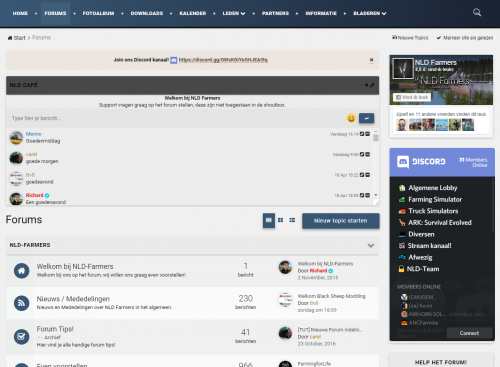Go to the Kalender menu item
The width and height of the screenshot is (500, 367).
193,13
